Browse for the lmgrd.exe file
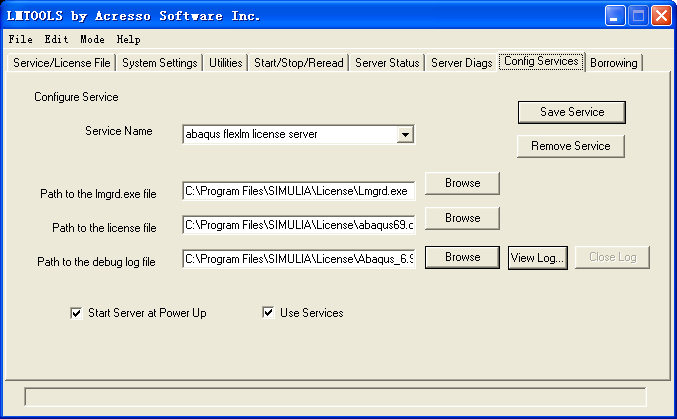 (462, 183)
